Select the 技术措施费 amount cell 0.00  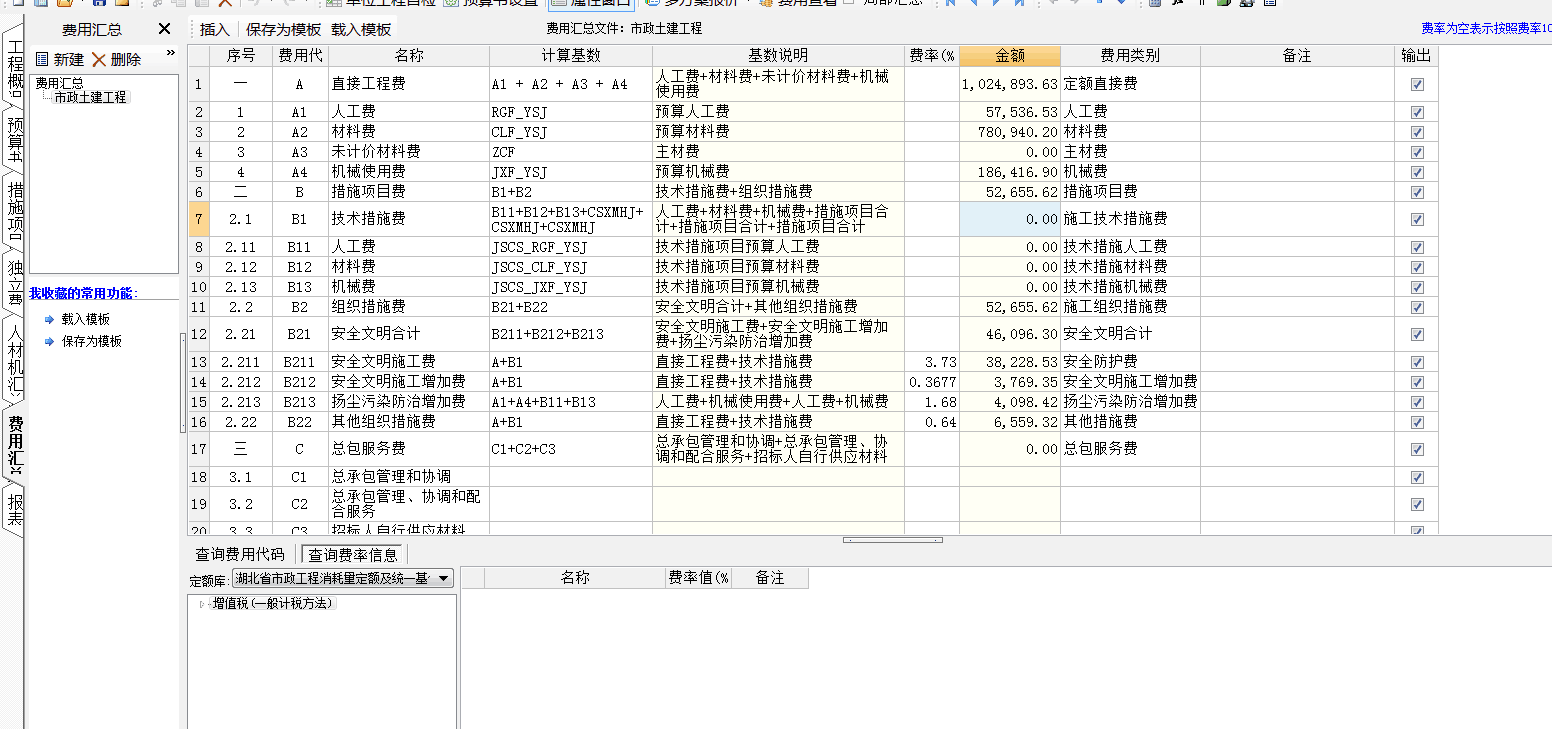[x=1010, y=219]
